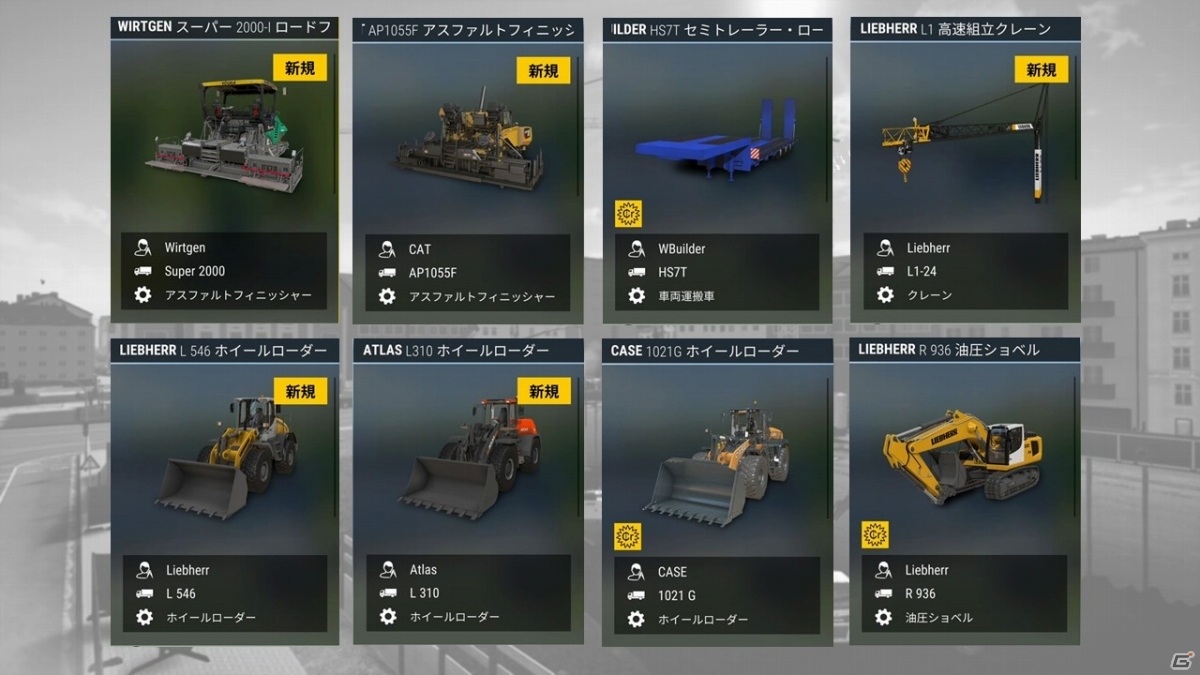Select the 新規 badge on the Liebherr L1 crane card
Viewport: 1200px width, 675px height.
[1041, 69]
